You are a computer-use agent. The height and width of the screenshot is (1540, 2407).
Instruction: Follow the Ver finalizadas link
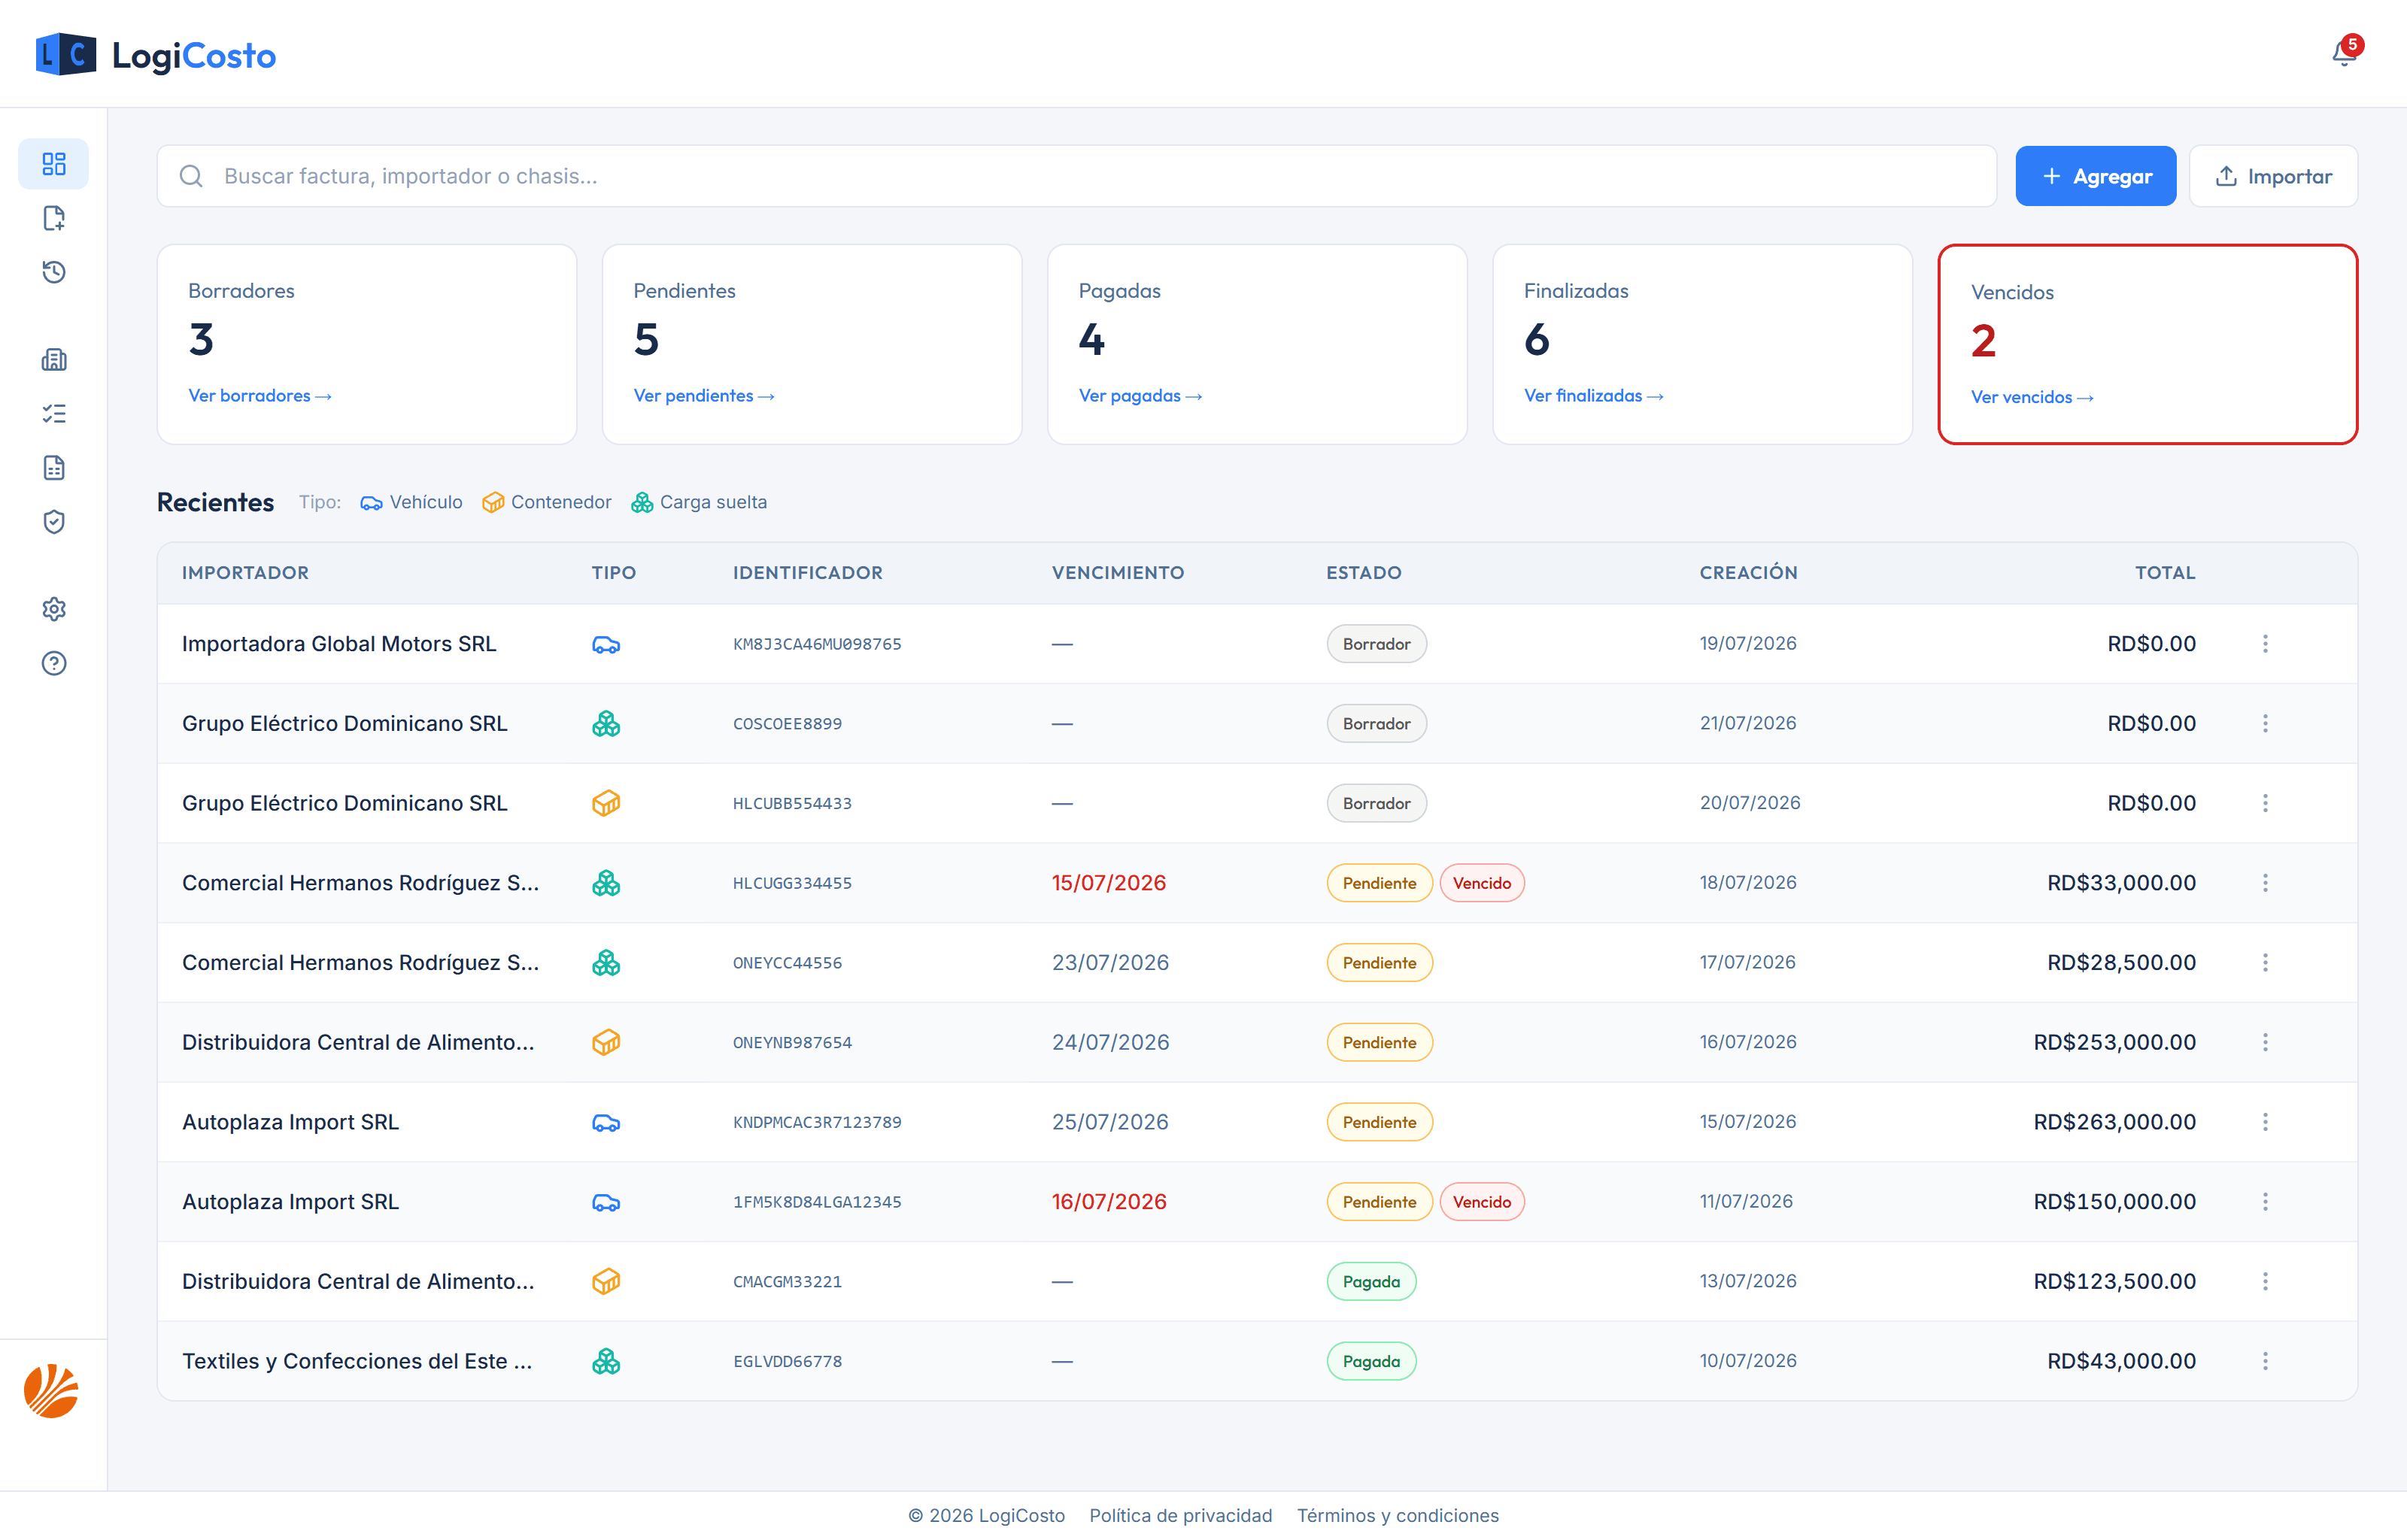[x=1593, y=396]
